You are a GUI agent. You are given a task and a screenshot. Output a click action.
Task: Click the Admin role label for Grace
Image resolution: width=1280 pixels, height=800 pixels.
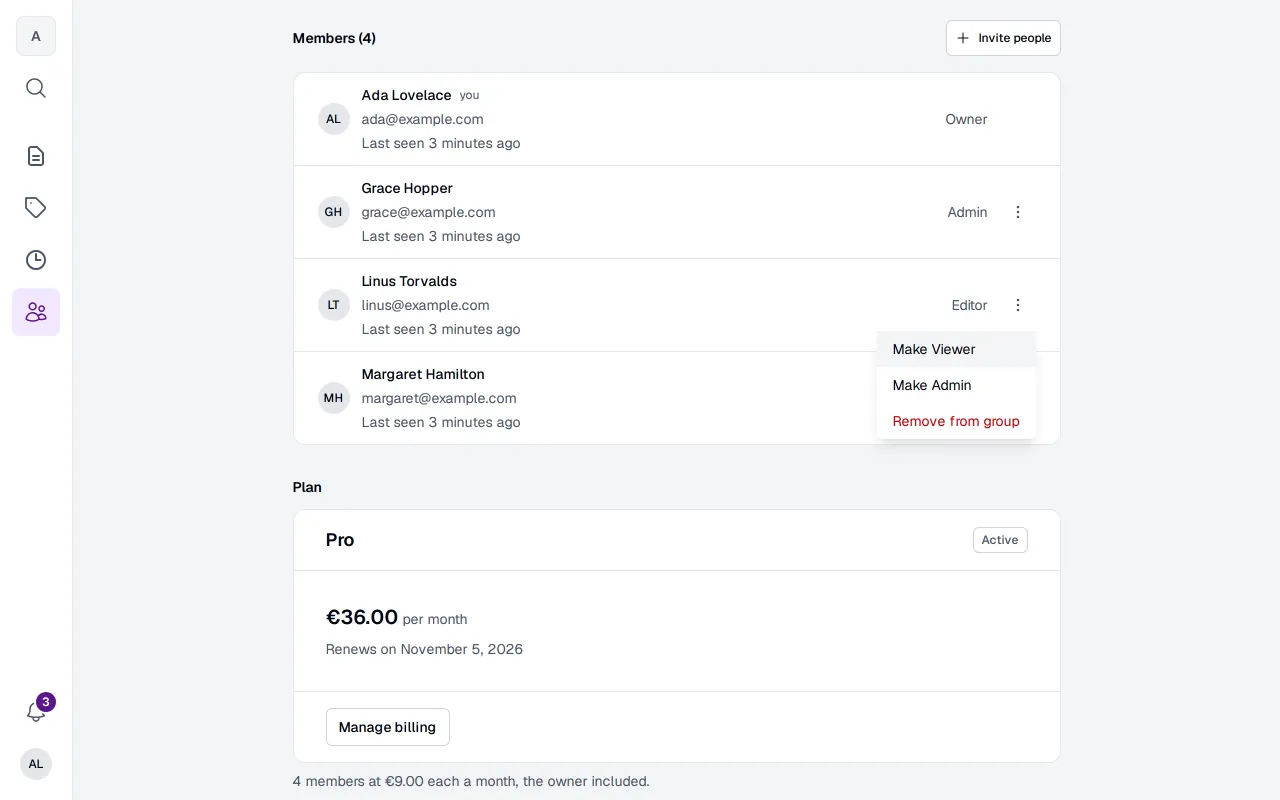tap(967, 212)
